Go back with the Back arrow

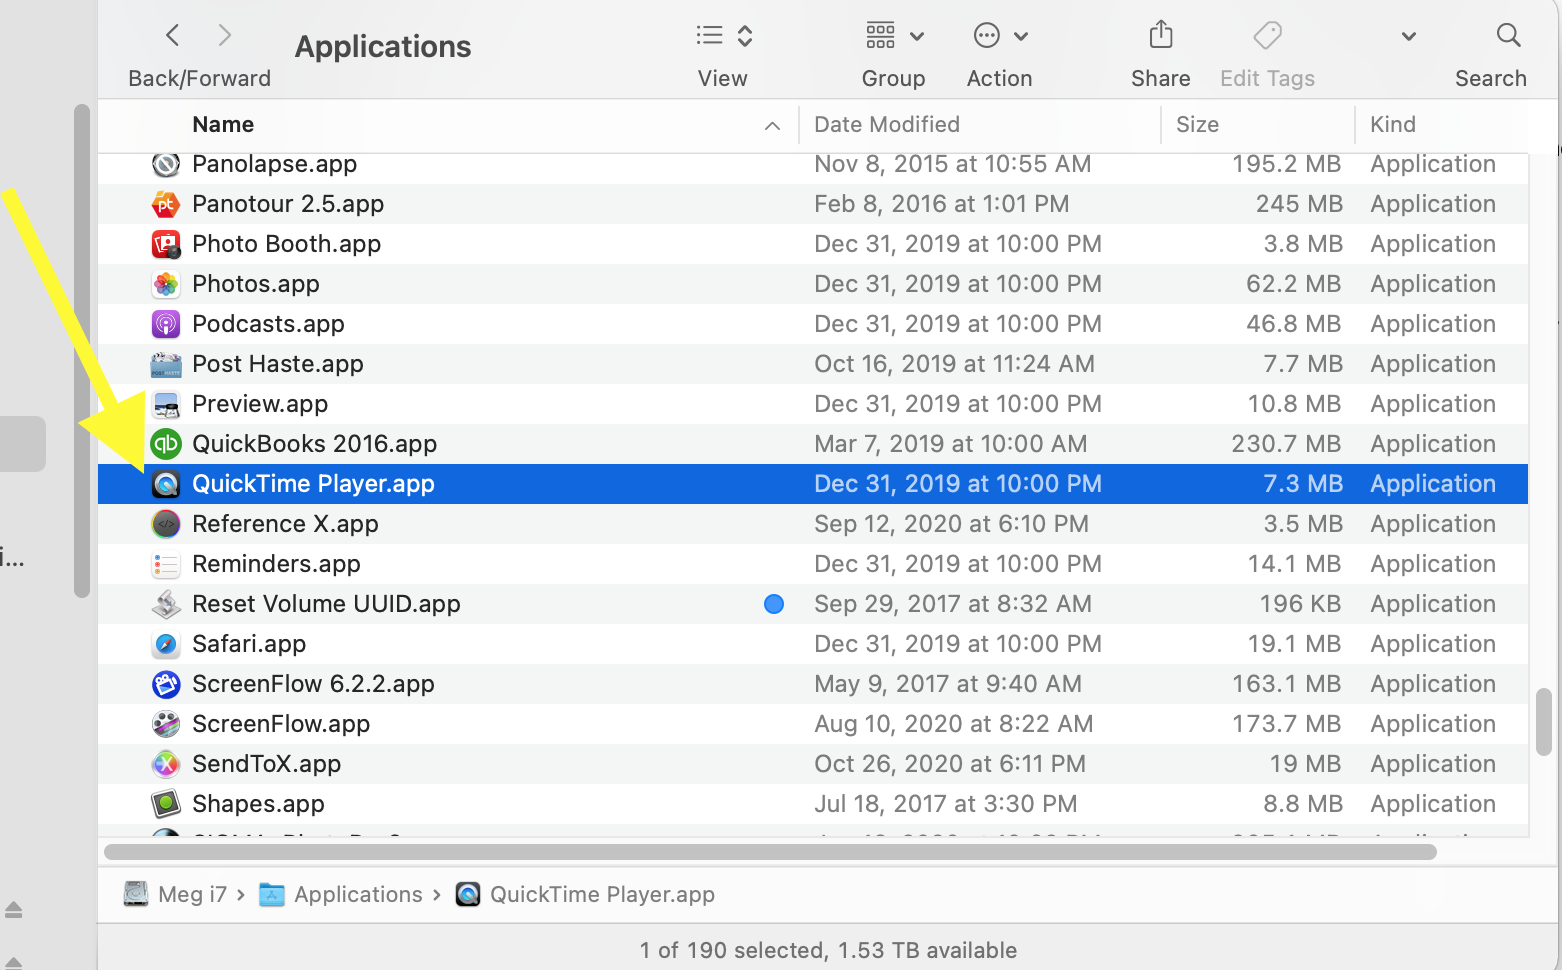(x=173, y=36)
